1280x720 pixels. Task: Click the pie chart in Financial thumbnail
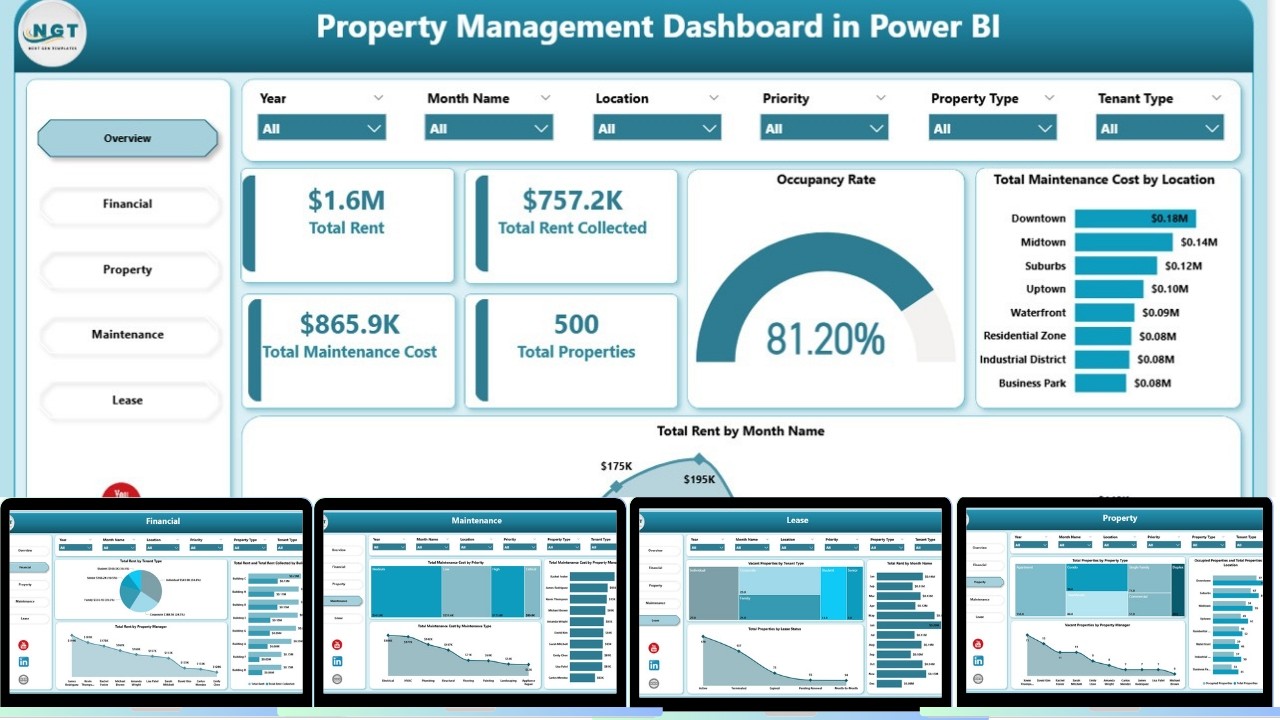pos(141,591)
